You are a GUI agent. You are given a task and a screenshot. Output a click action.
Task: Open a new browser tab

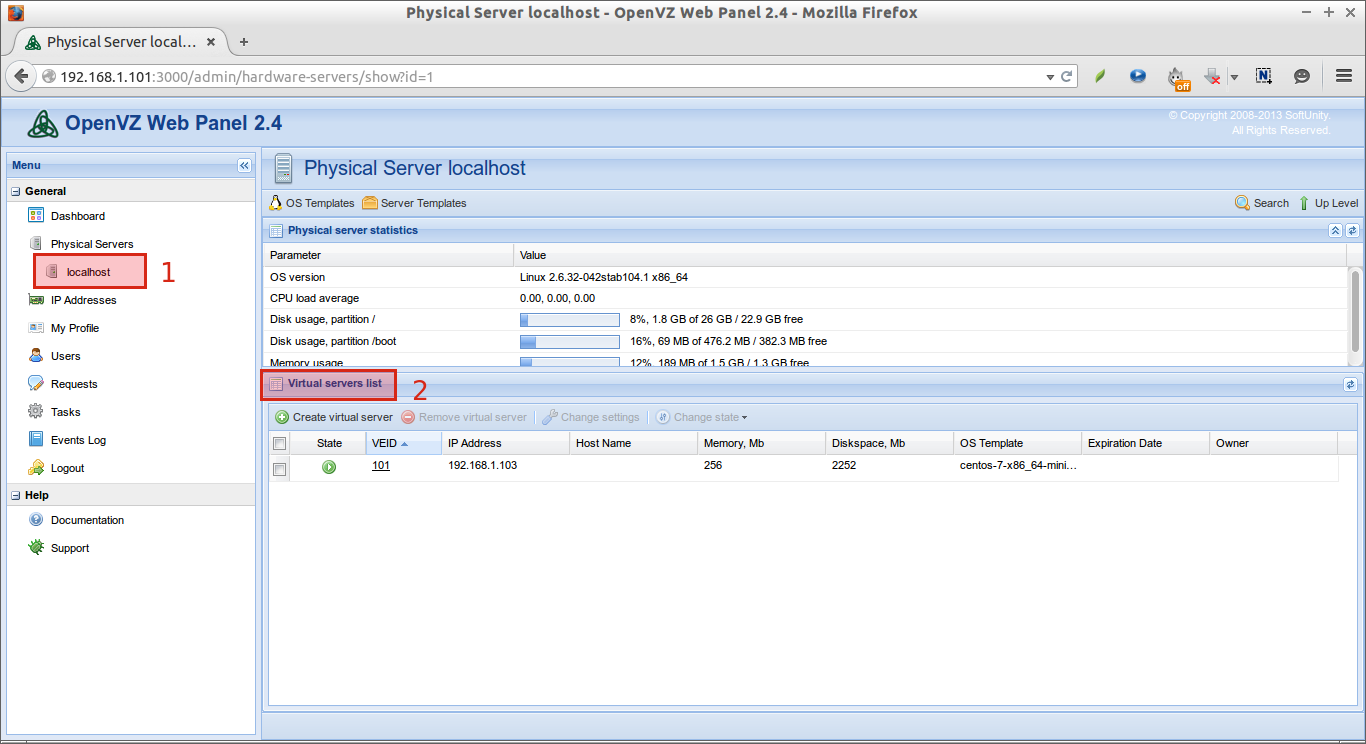(x=244, y=42)
